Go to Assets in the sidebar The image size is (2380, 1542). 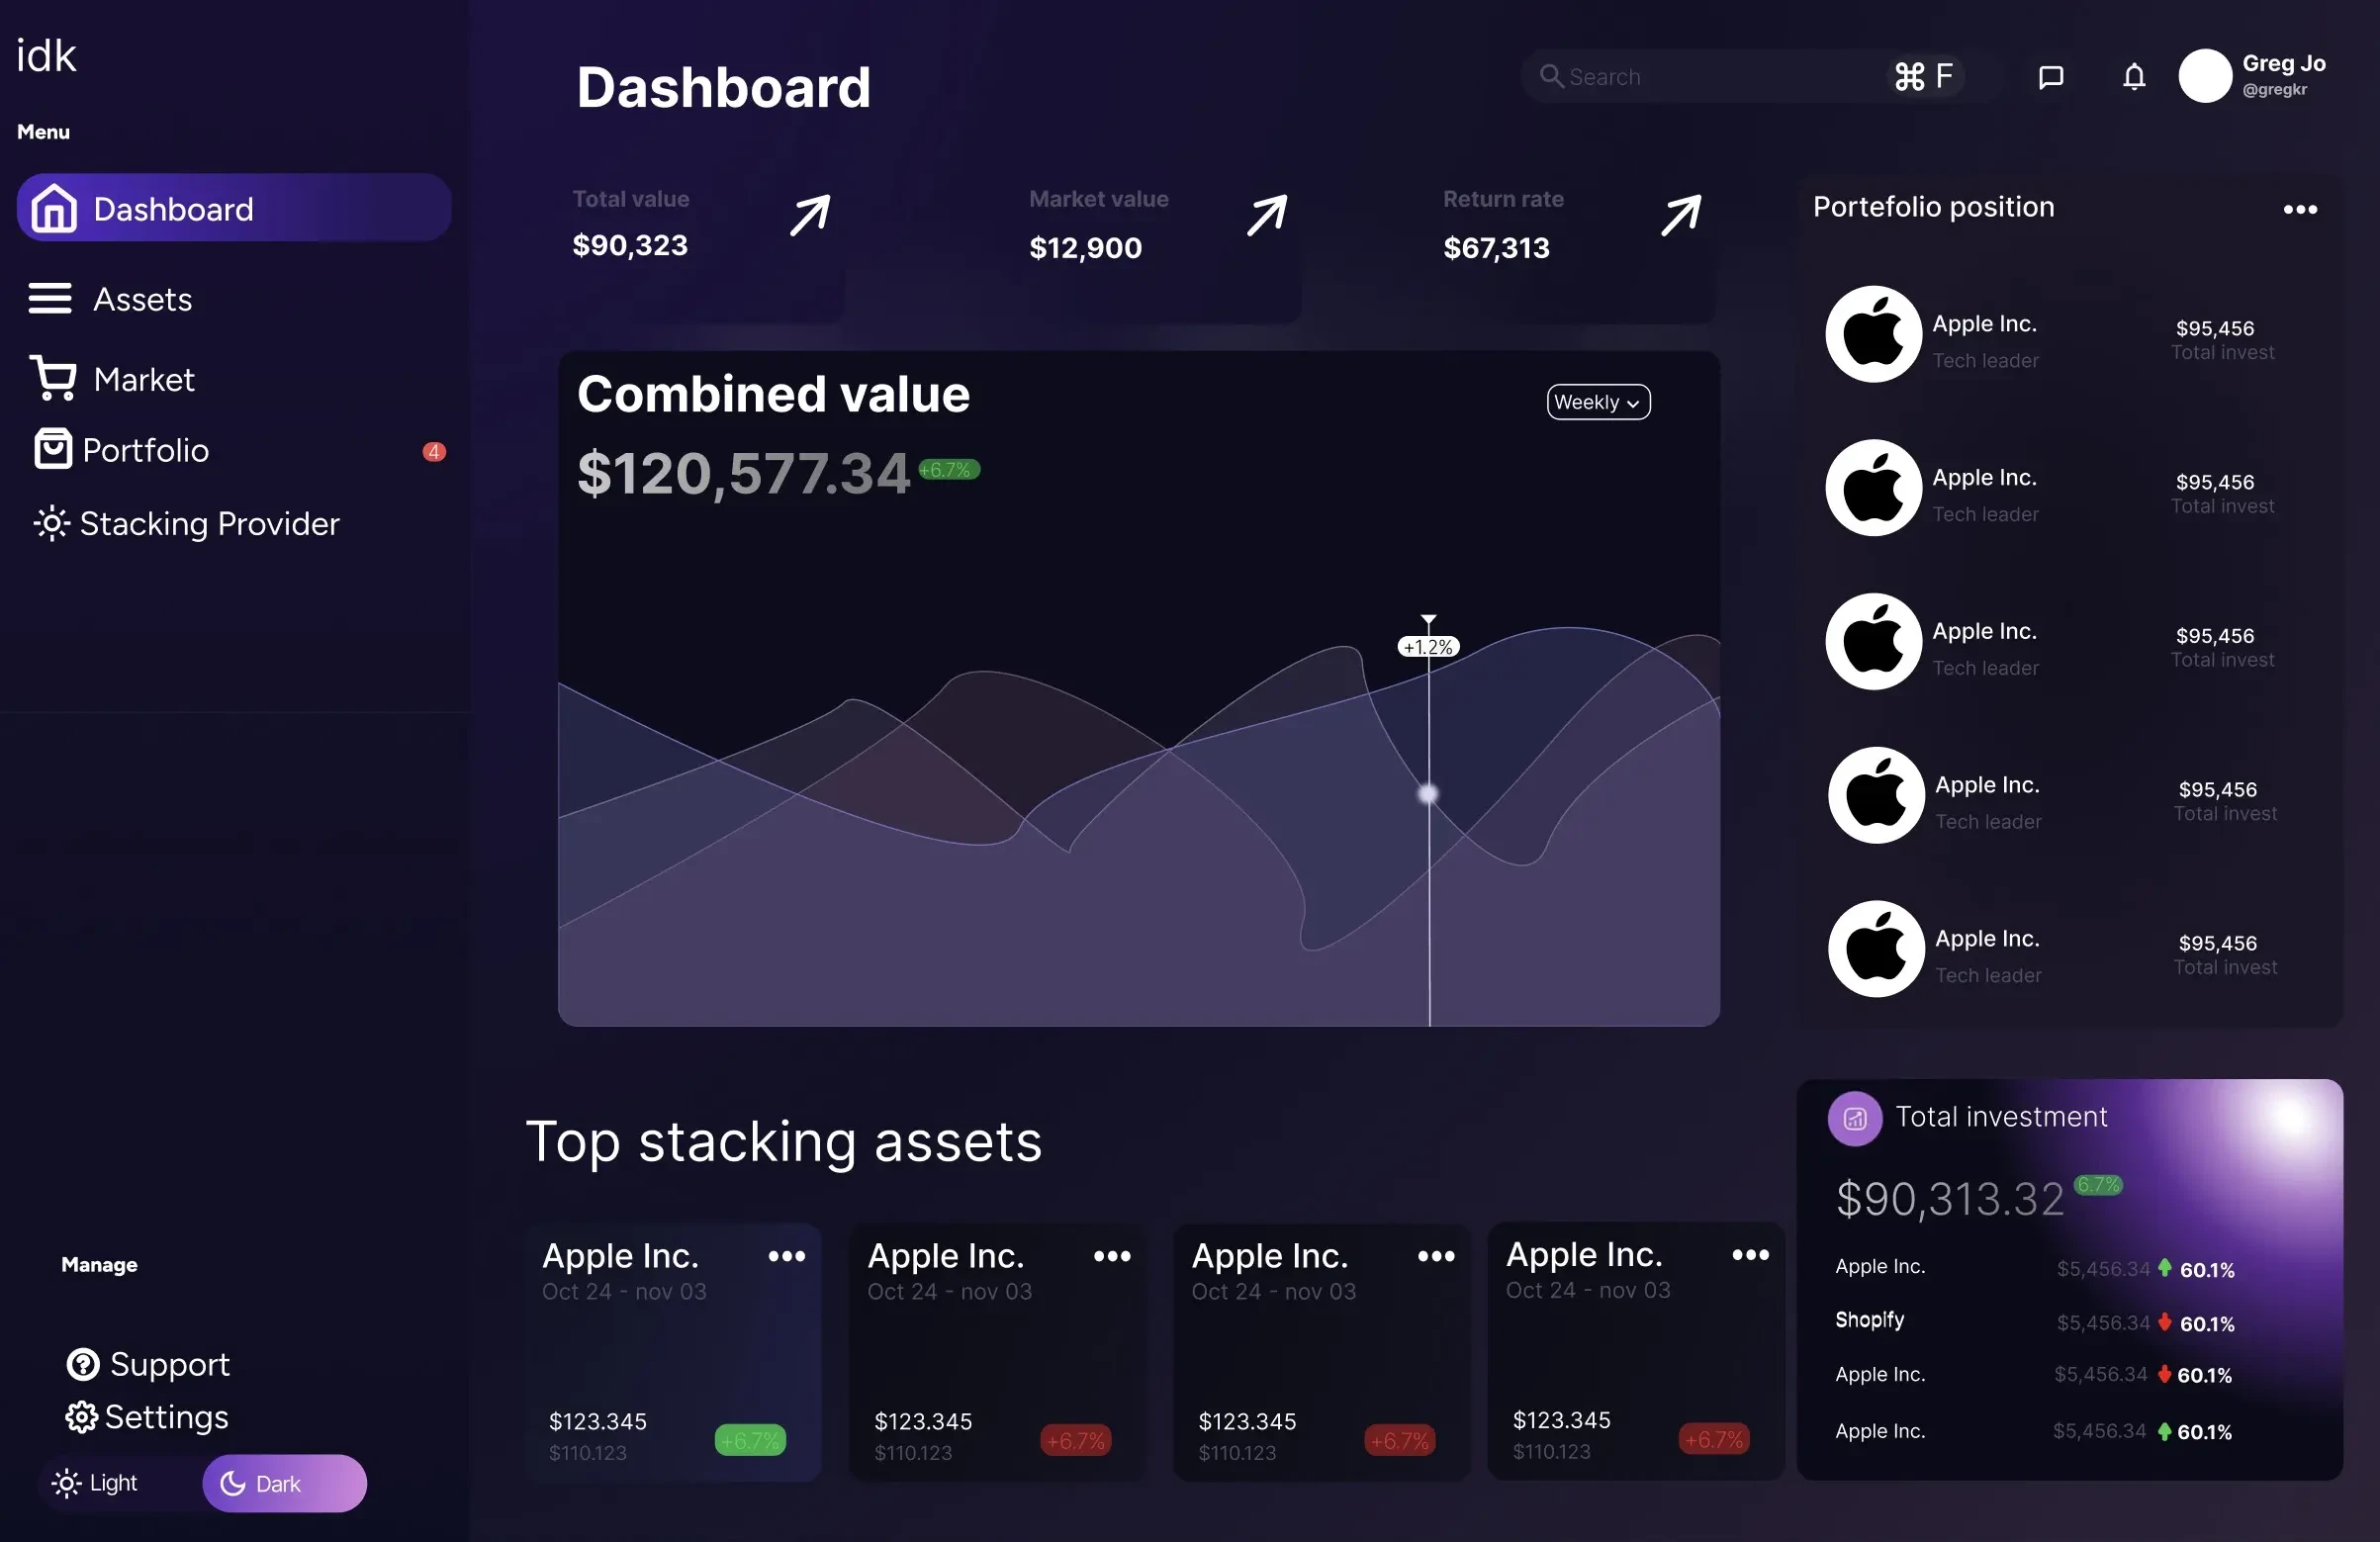142,299
